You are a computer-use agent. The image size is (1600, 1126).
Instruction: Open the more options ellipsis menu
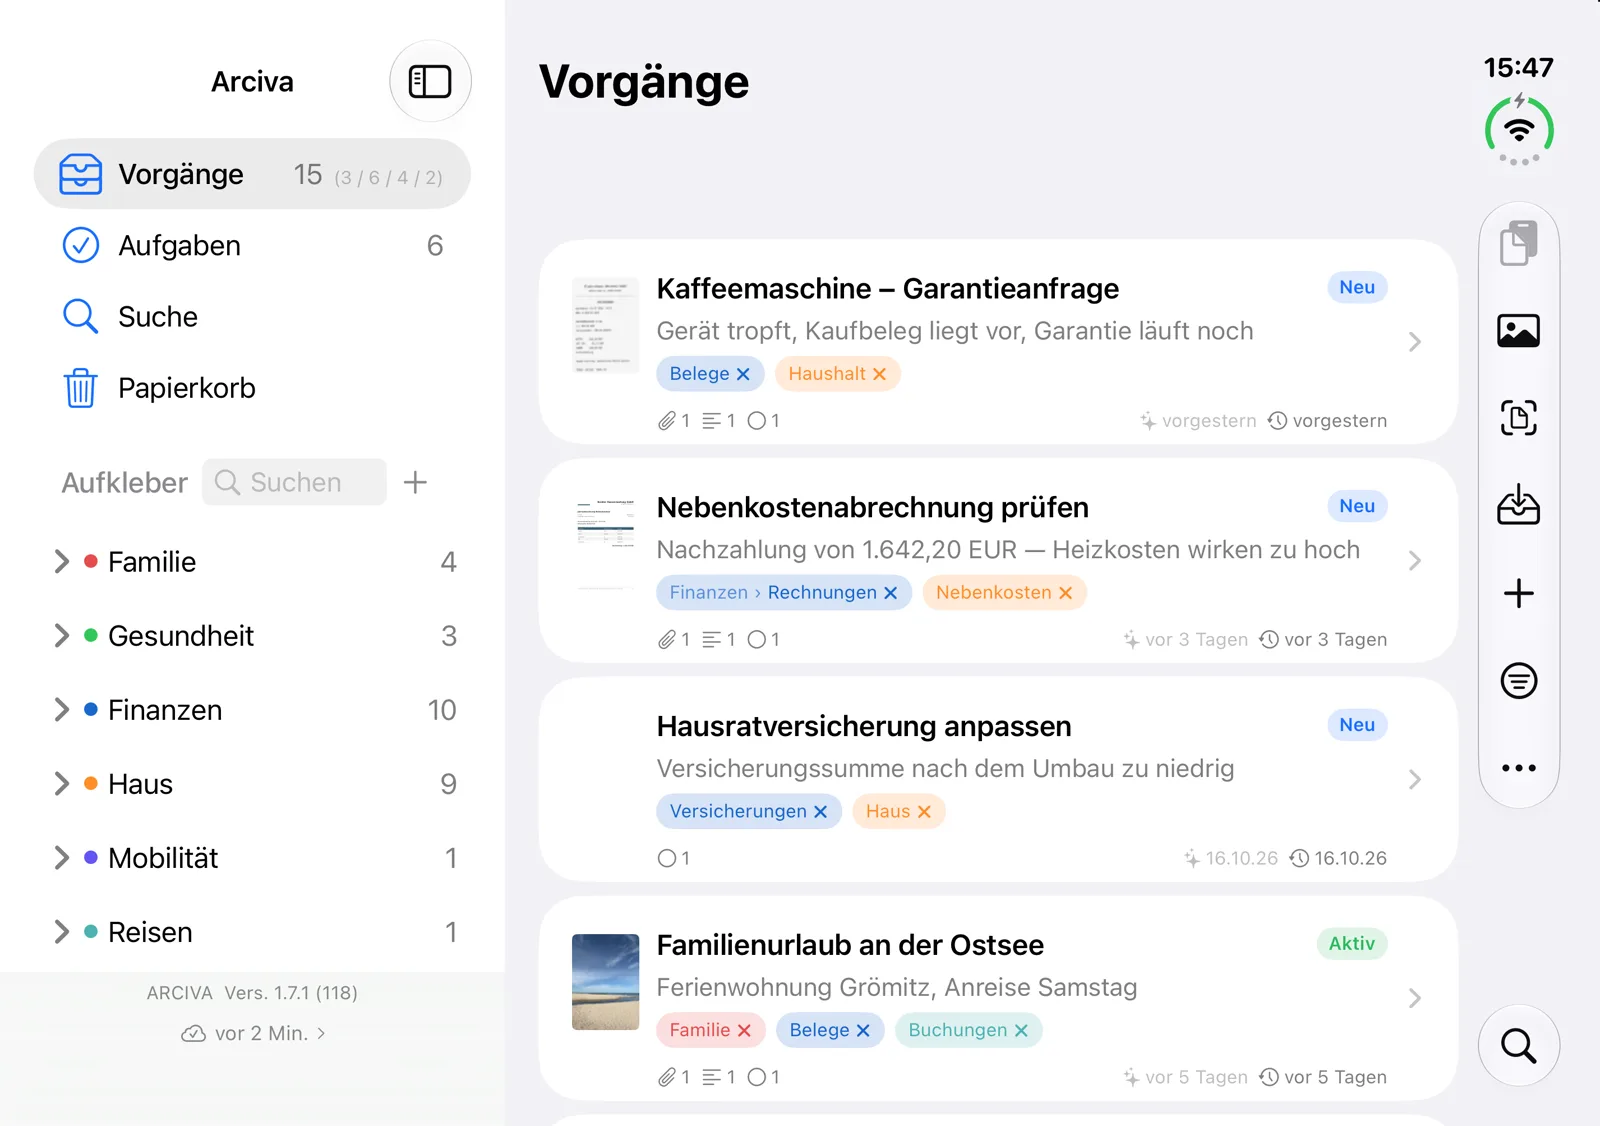pos(1519,768)
